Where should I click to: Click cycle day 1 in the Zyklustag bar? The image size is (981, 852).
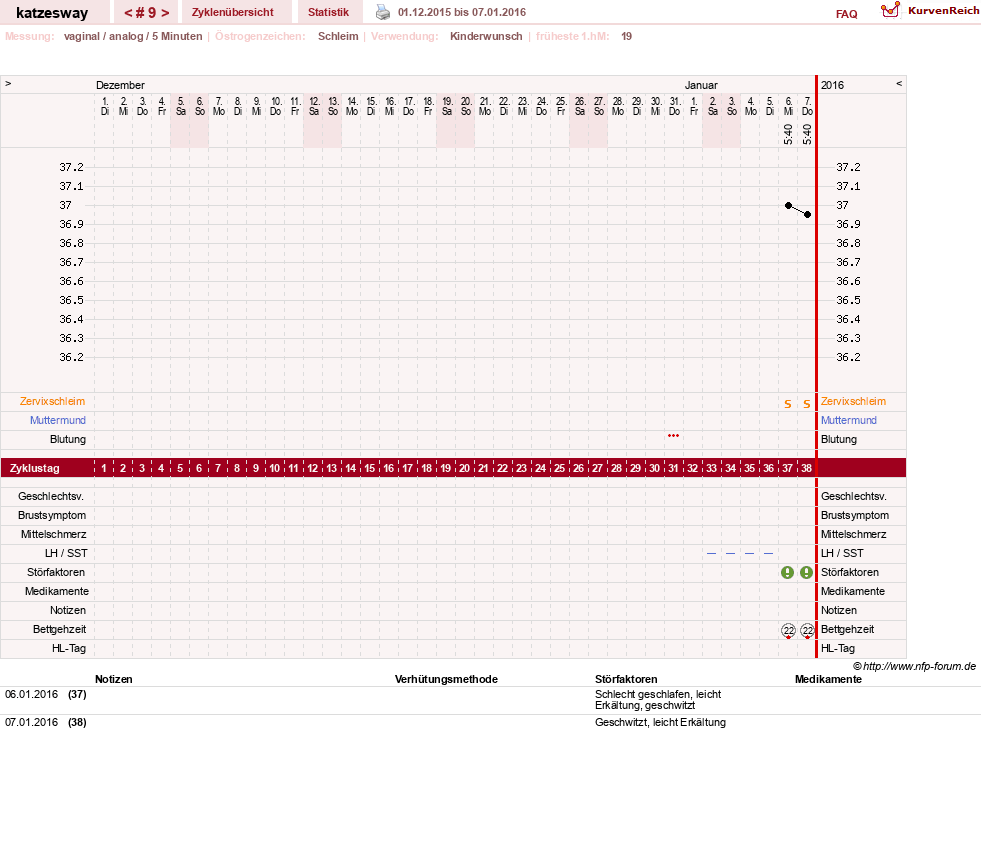click(x=104, y=468)
